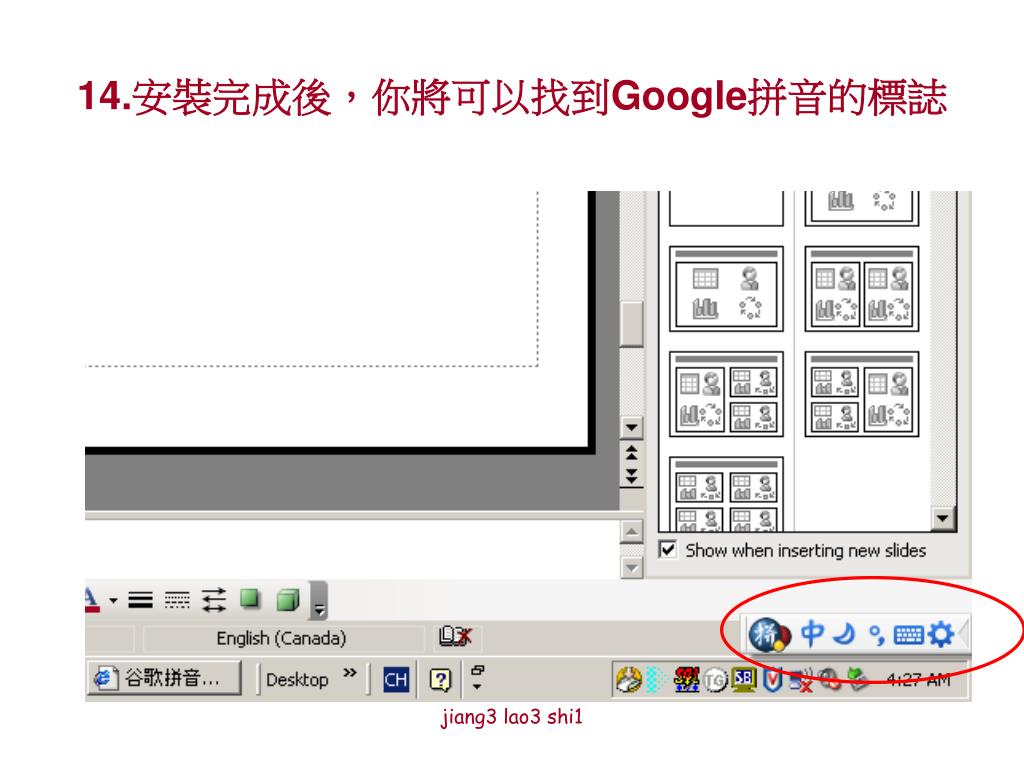The image size is (1024, 768).
Task: Click the notes pane scroll up arrow
Action: coord(632,532)
